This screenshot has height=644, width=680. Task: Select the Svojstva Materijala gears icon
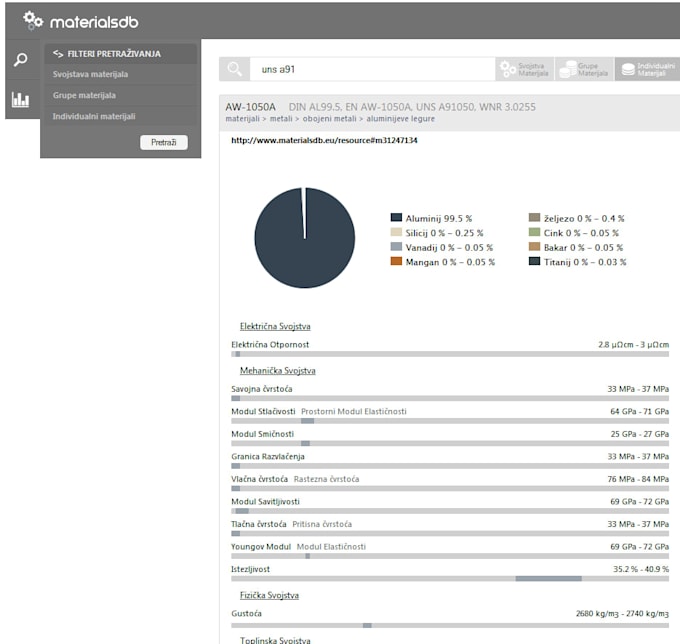[508, 69]
